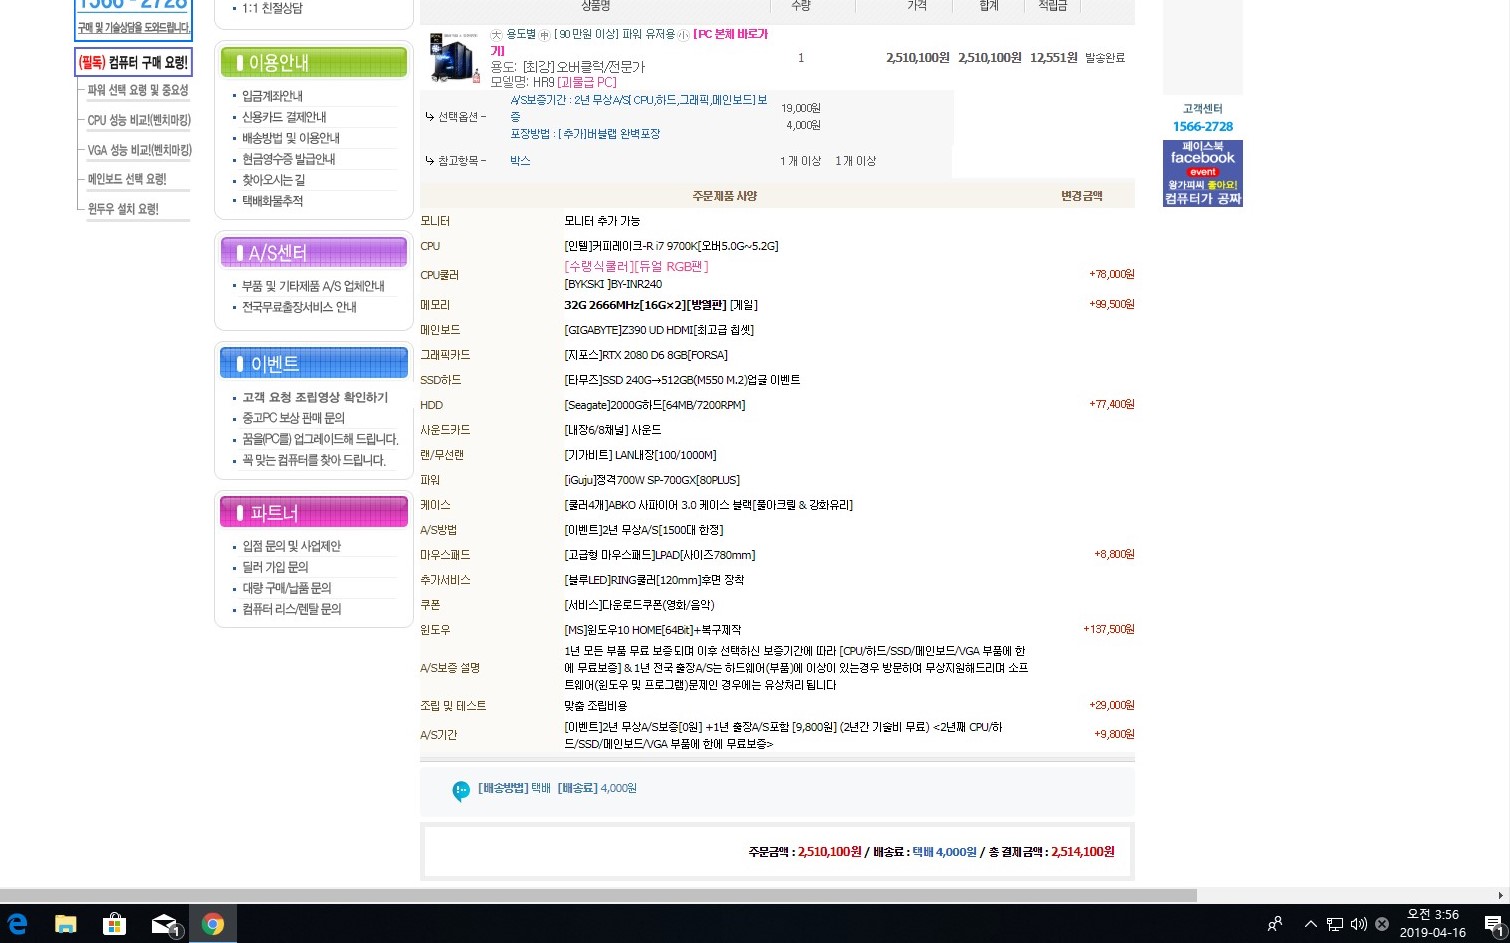Open 꿈을(PC를) 업그레이드해 드립니다 link
Viewport: 1510px width, 943px height.
[320, 439]
